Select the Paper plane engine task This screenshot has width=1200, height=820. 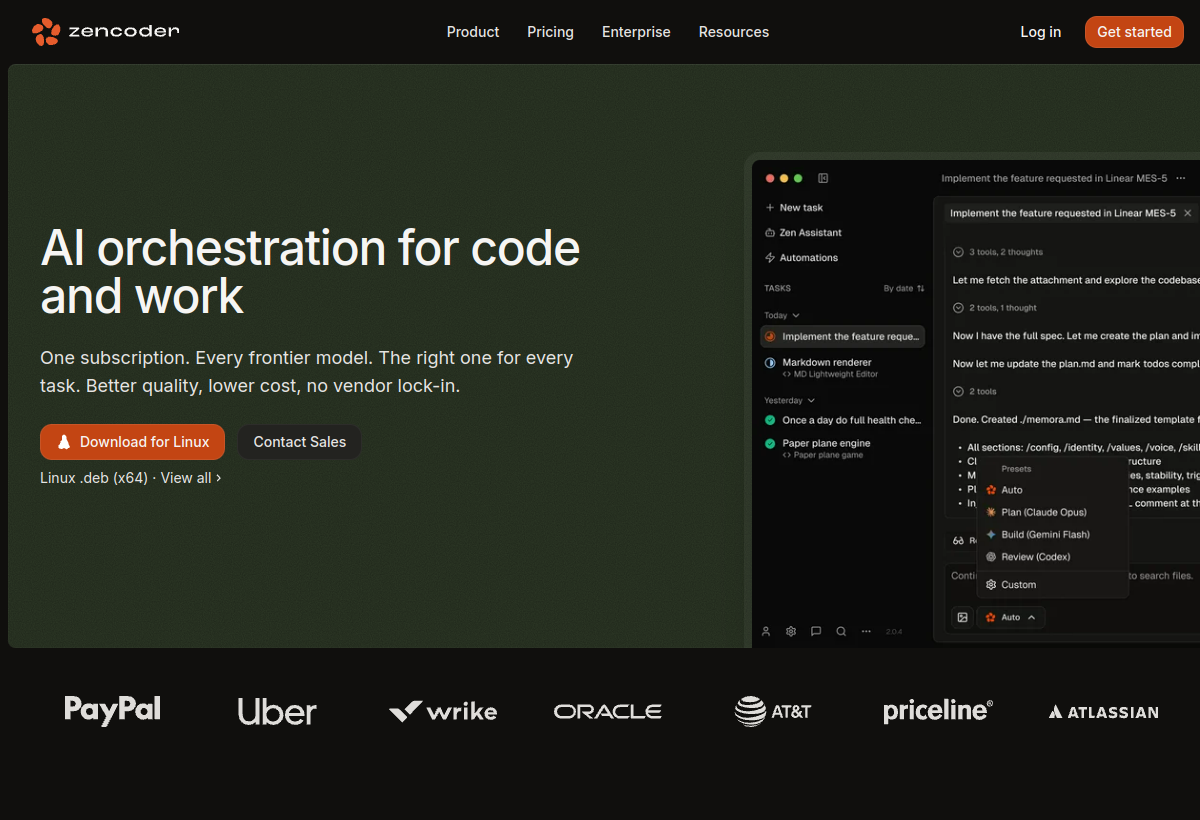coord(842,448)
